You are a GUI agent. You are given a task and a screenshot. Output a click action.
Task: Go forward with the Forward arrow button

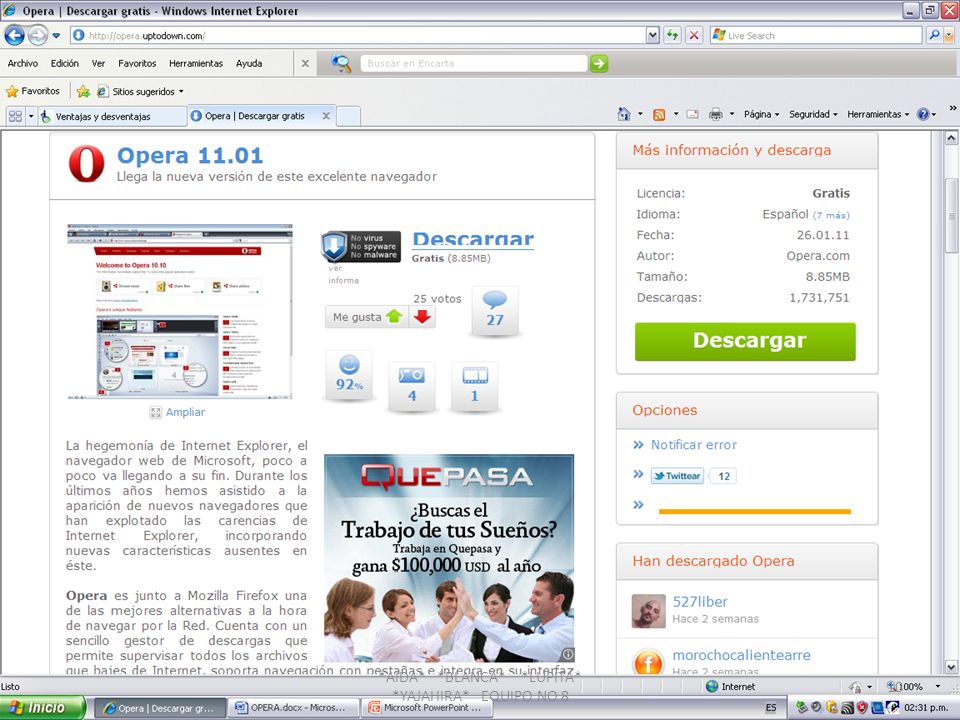(38, 36)
